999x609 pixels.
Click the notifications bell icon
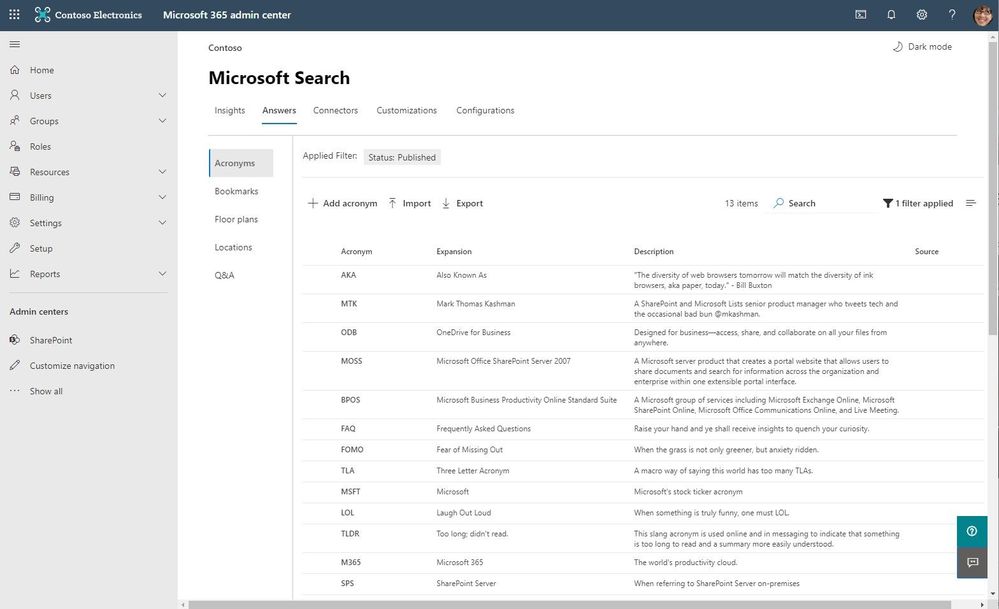click(x=891, y=15)
